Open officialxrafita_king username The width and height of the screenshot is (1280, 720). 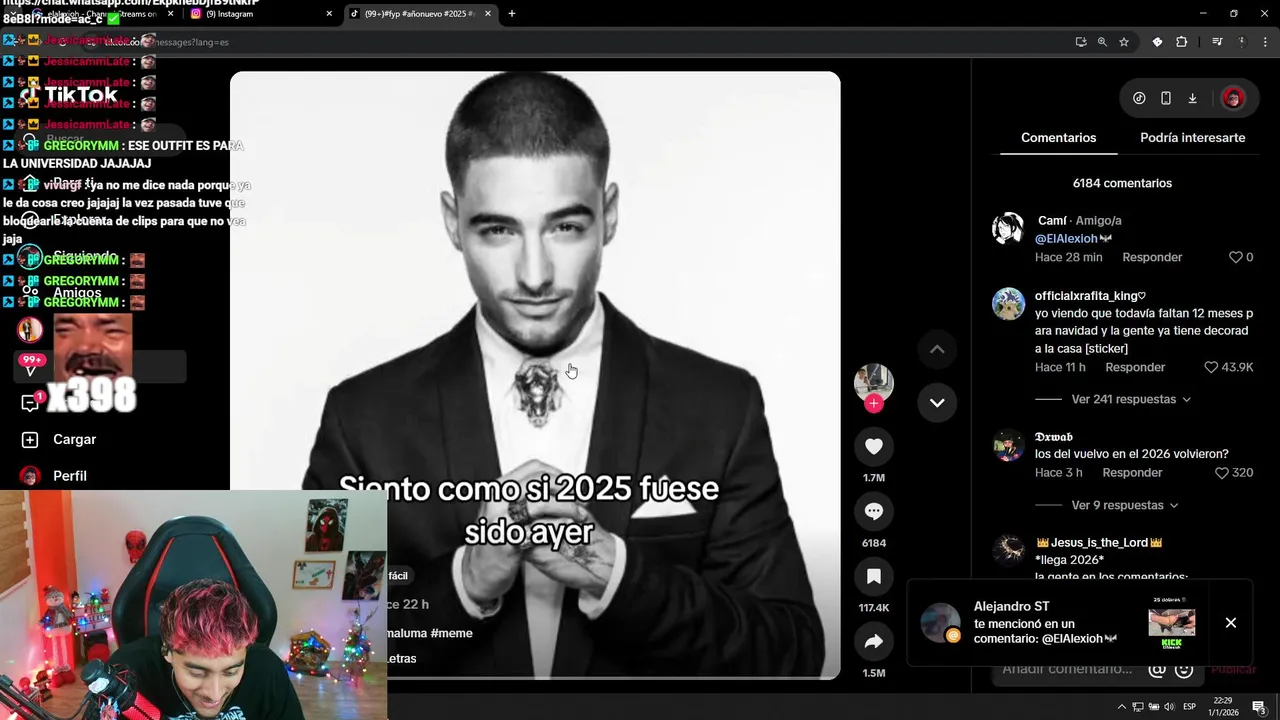click(1090, 296)
